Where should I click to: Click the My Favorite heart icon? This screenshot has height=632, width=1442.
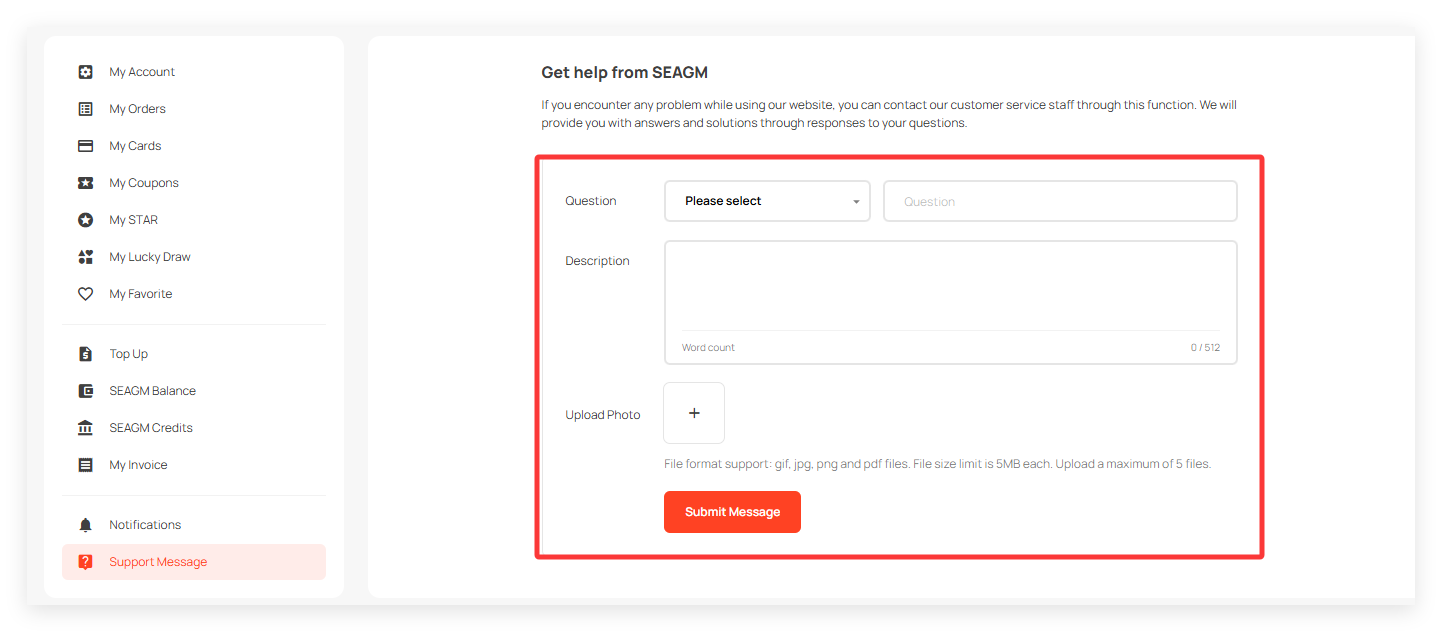pyautogui.click(x=86, y=294)
